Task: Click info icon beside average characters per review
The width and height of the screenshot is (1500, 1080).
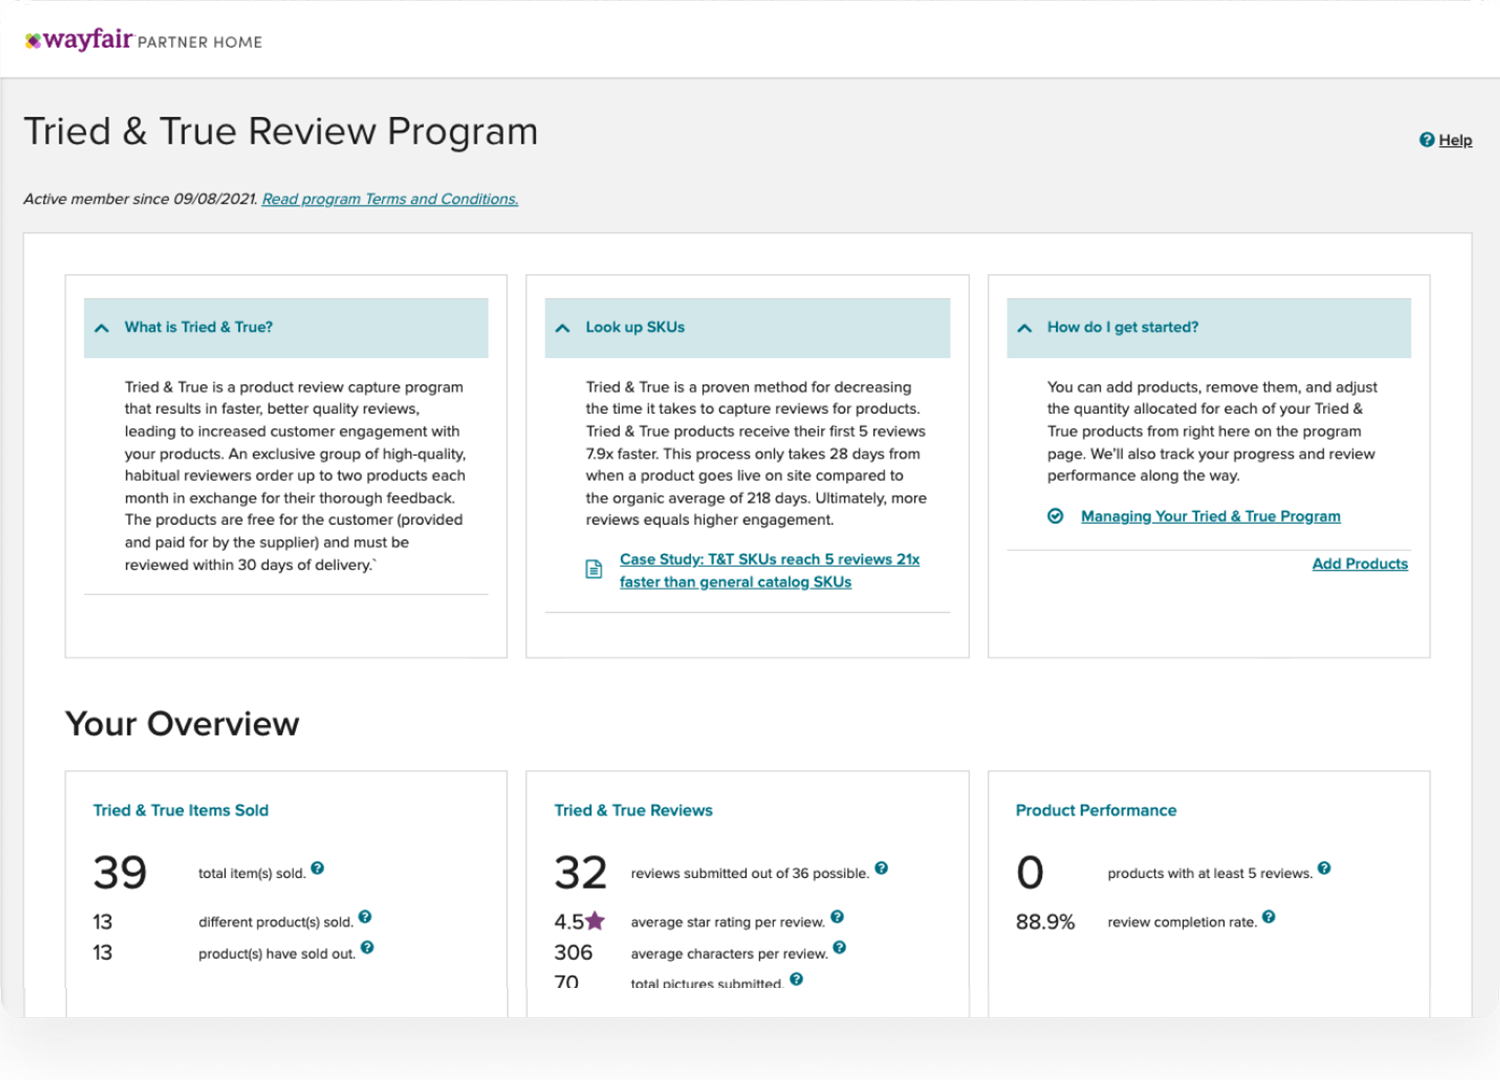Action: pos(839,948)
